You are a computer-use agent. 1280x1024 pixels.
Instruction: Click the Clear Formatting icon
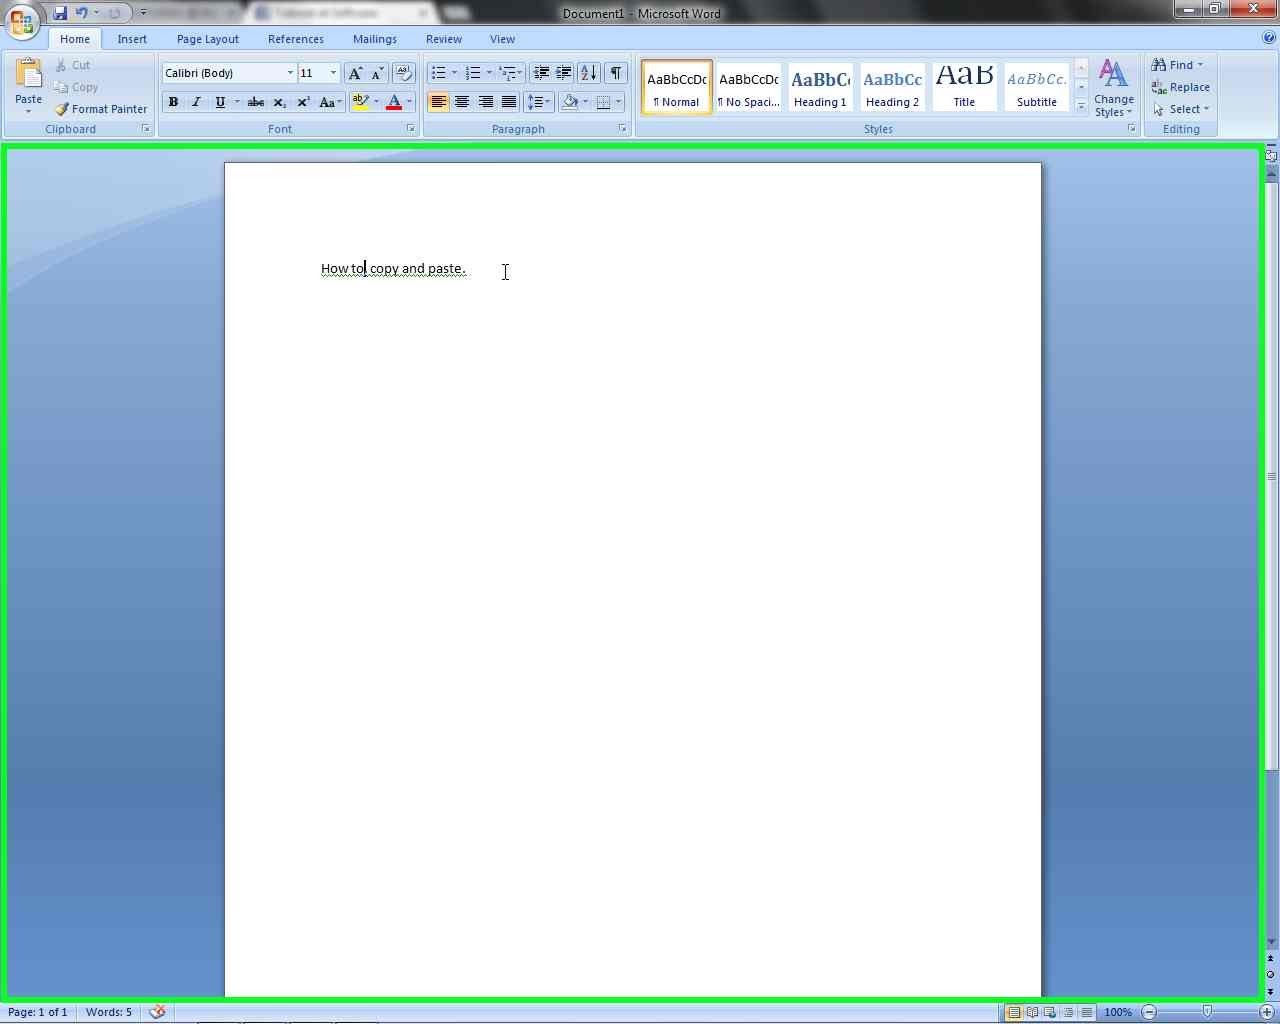[403, 72]
